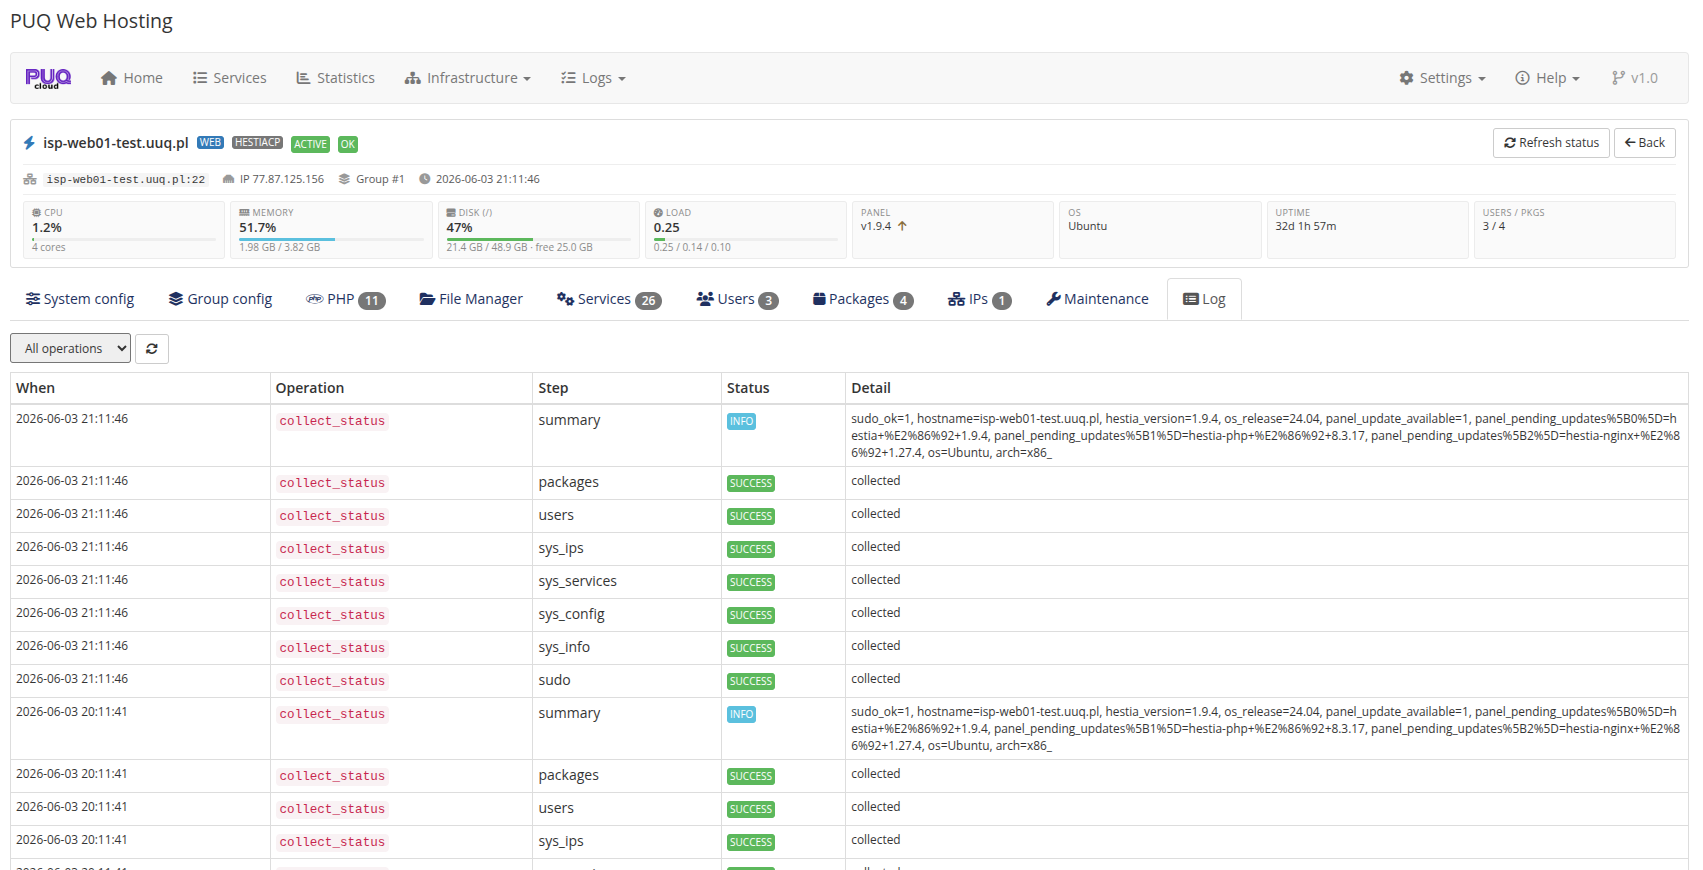Expand the Logs dropdown menu
The width and height of the screenshot is (1703, 870).
click(x=594, y=78)
